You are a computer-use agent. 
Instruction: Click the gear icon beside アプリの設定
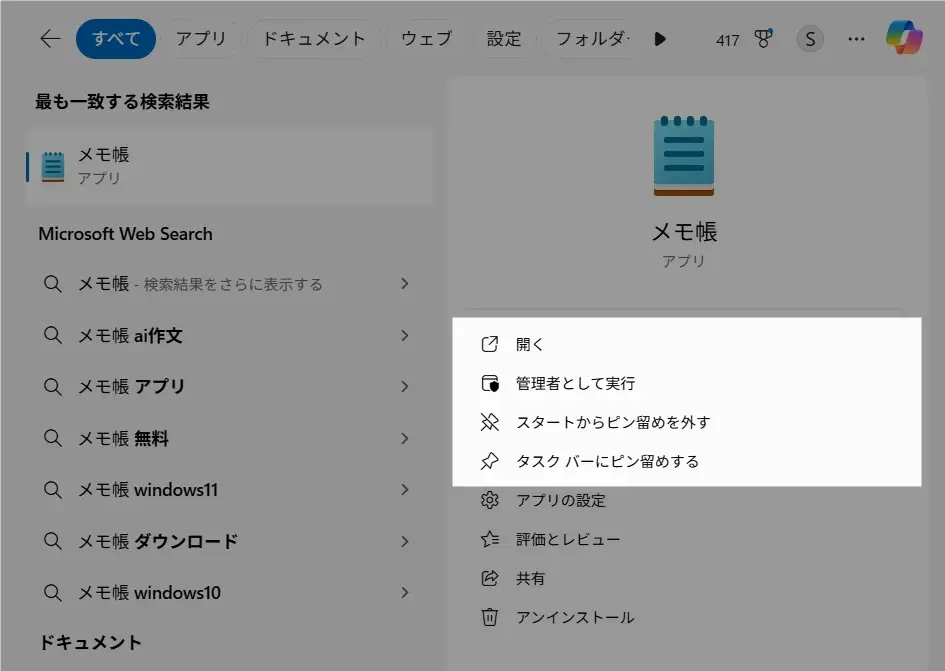pyautogui.click(x=489, y=500)
